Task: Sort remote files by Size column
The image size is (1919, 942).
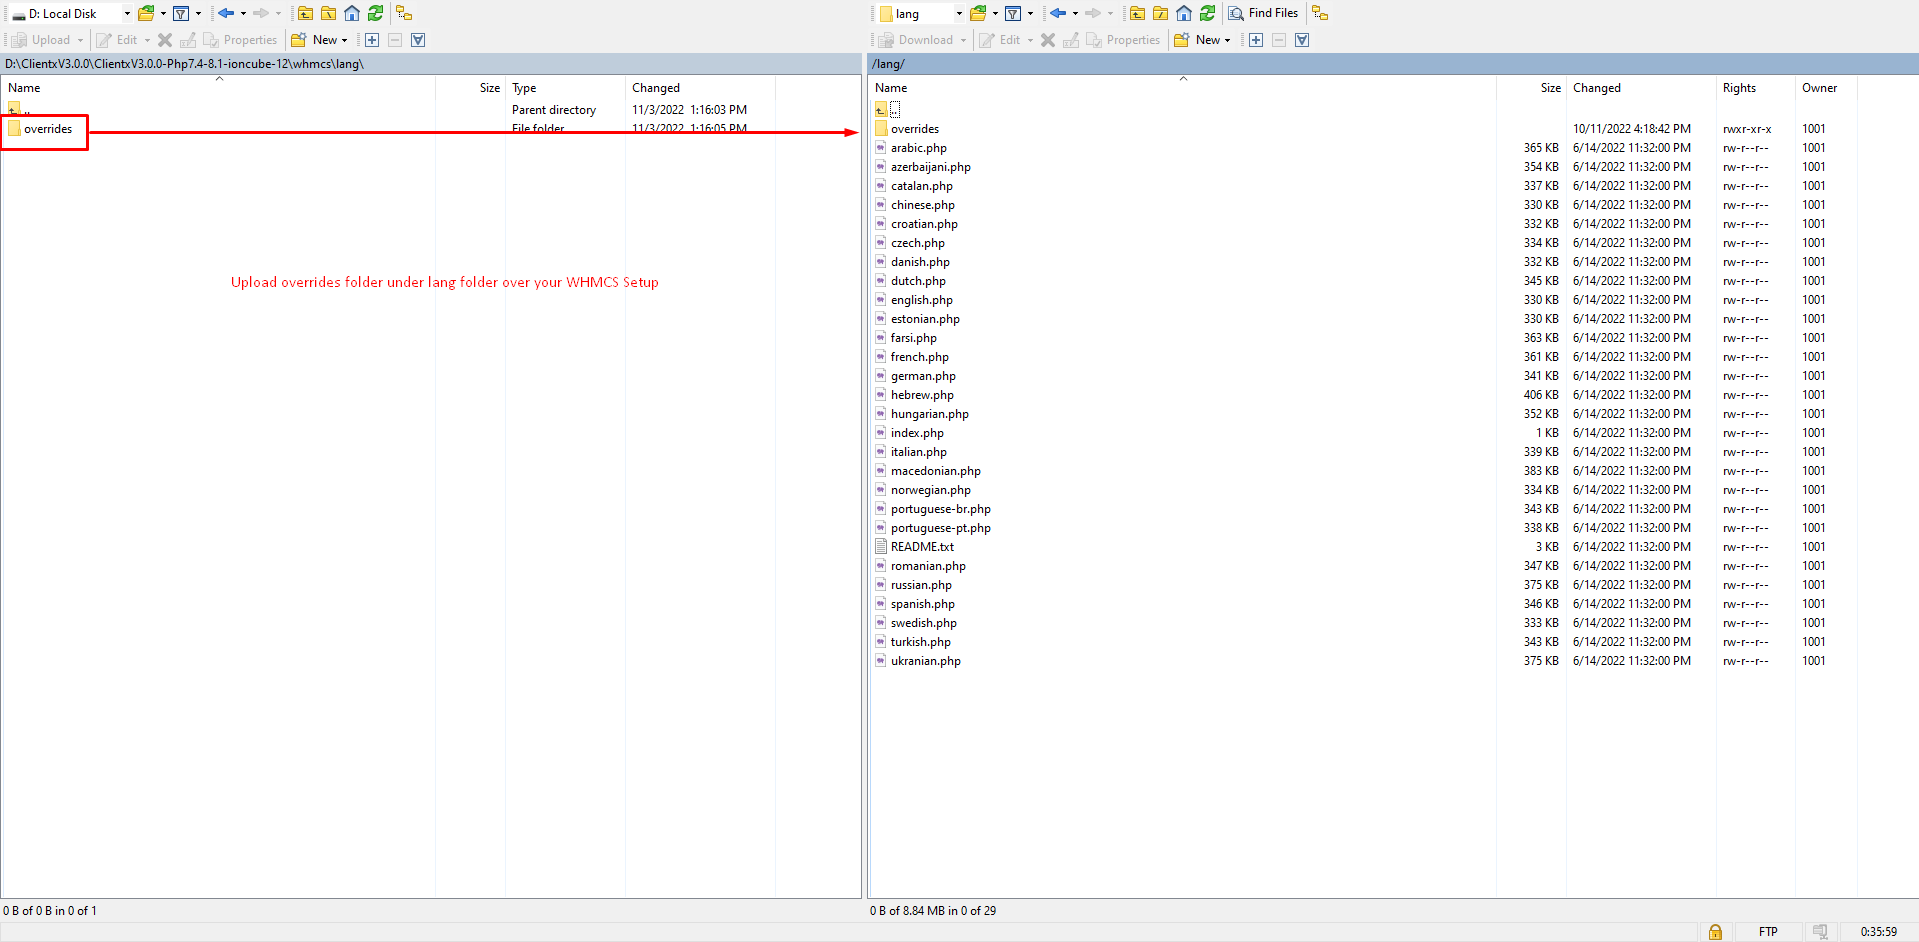Action: coord(1550,88)
